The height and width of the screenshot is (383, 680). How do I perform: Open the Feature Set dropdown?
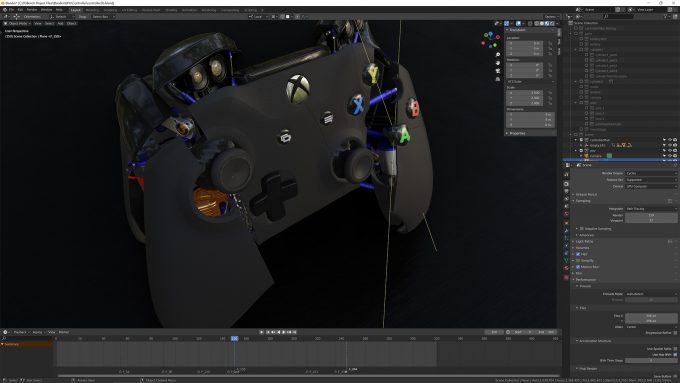tap(651, 180)
